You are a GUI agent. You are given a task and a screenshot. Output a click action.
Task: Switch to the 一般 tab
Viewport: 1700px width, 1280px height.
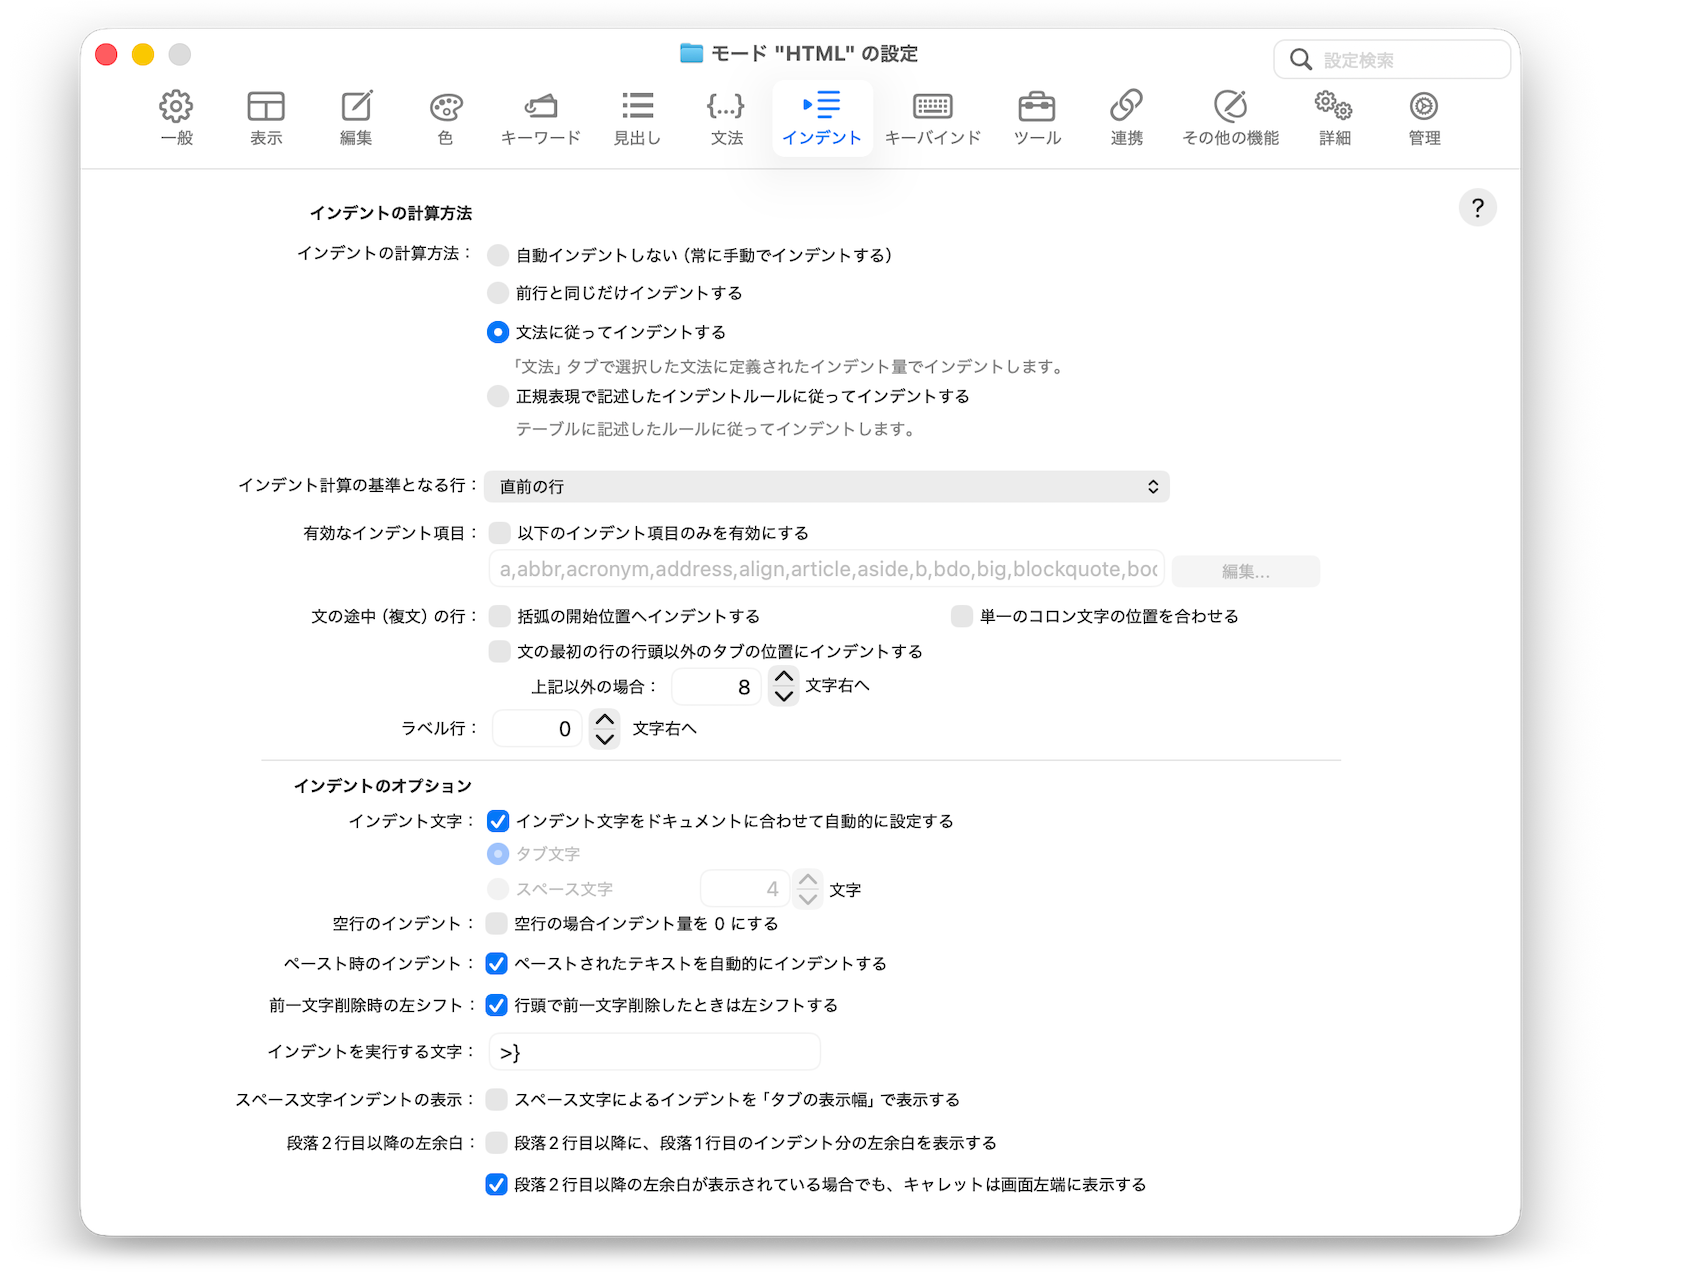177,118
